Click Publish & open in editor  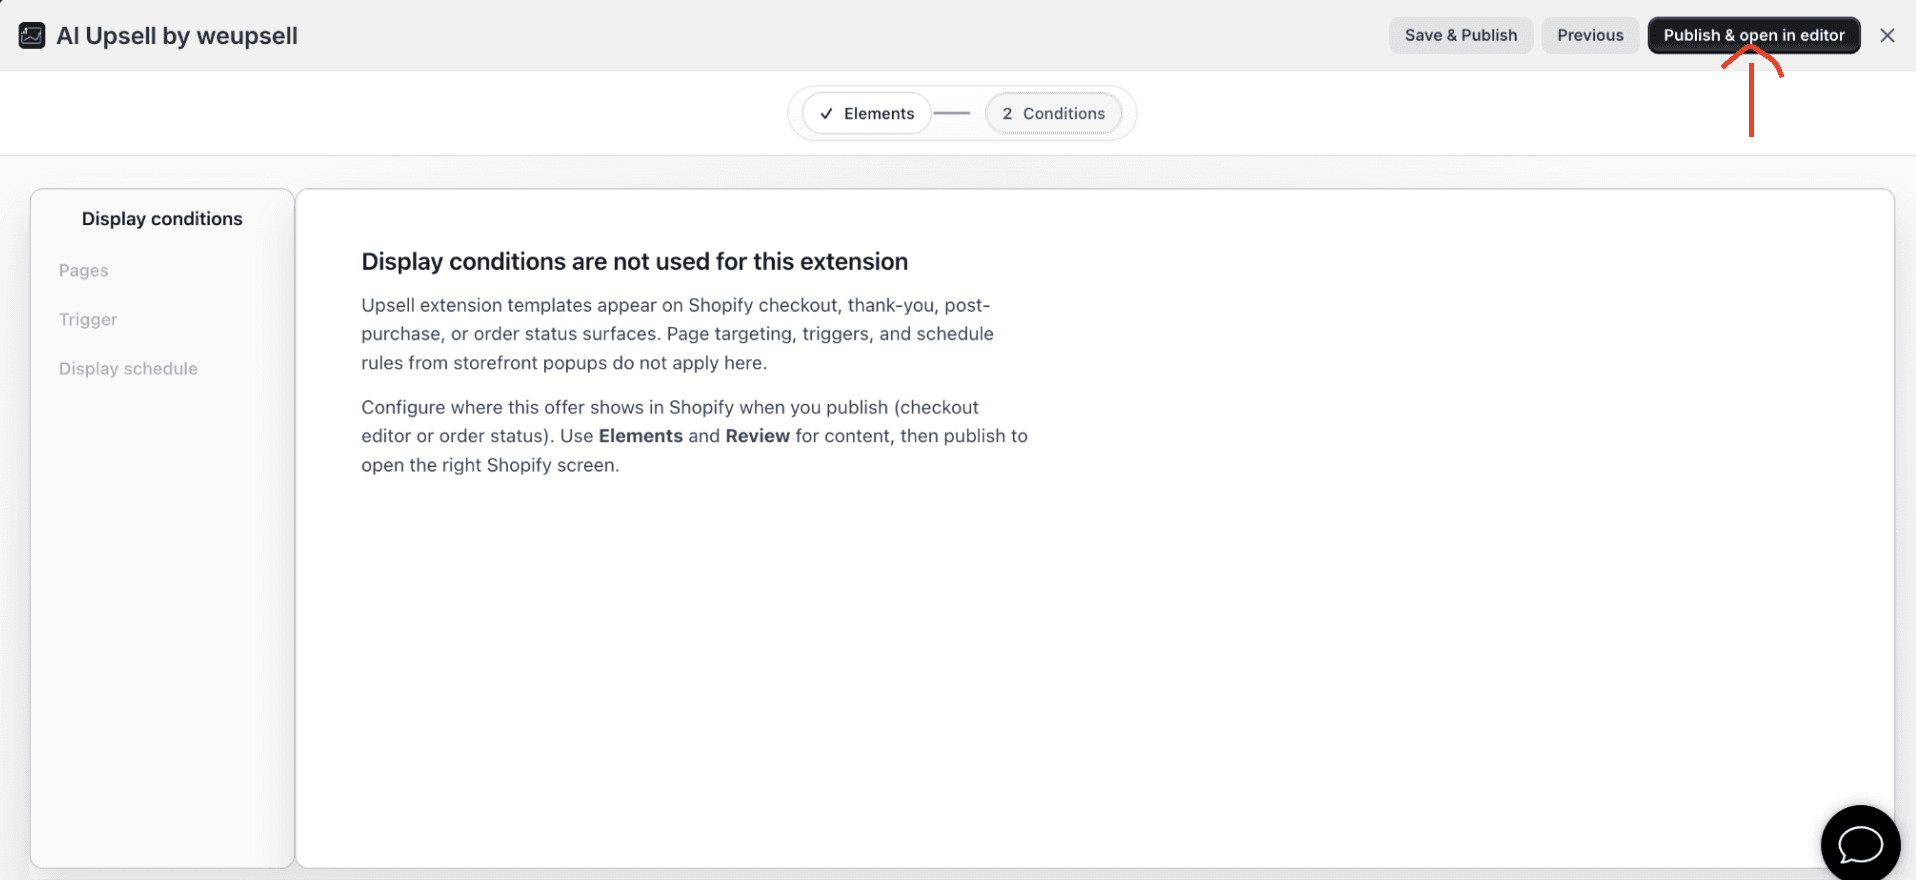pos(1754,35)
